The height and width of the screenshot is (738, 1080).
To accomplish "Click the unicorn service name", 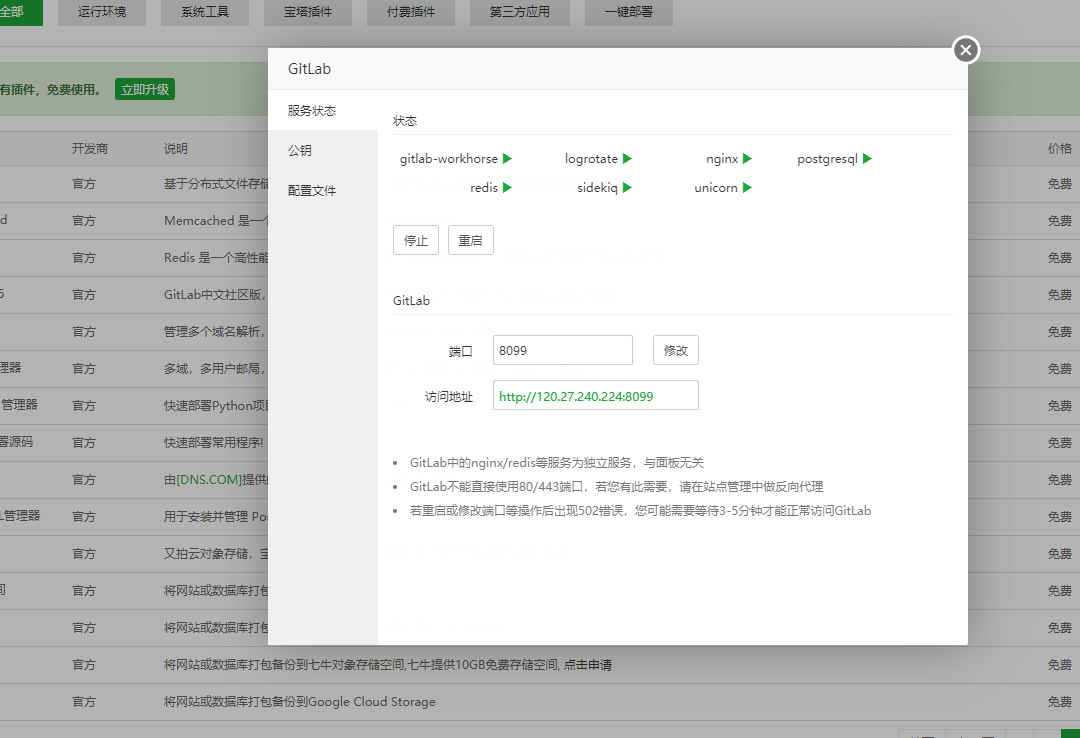I will click(716, 187).
